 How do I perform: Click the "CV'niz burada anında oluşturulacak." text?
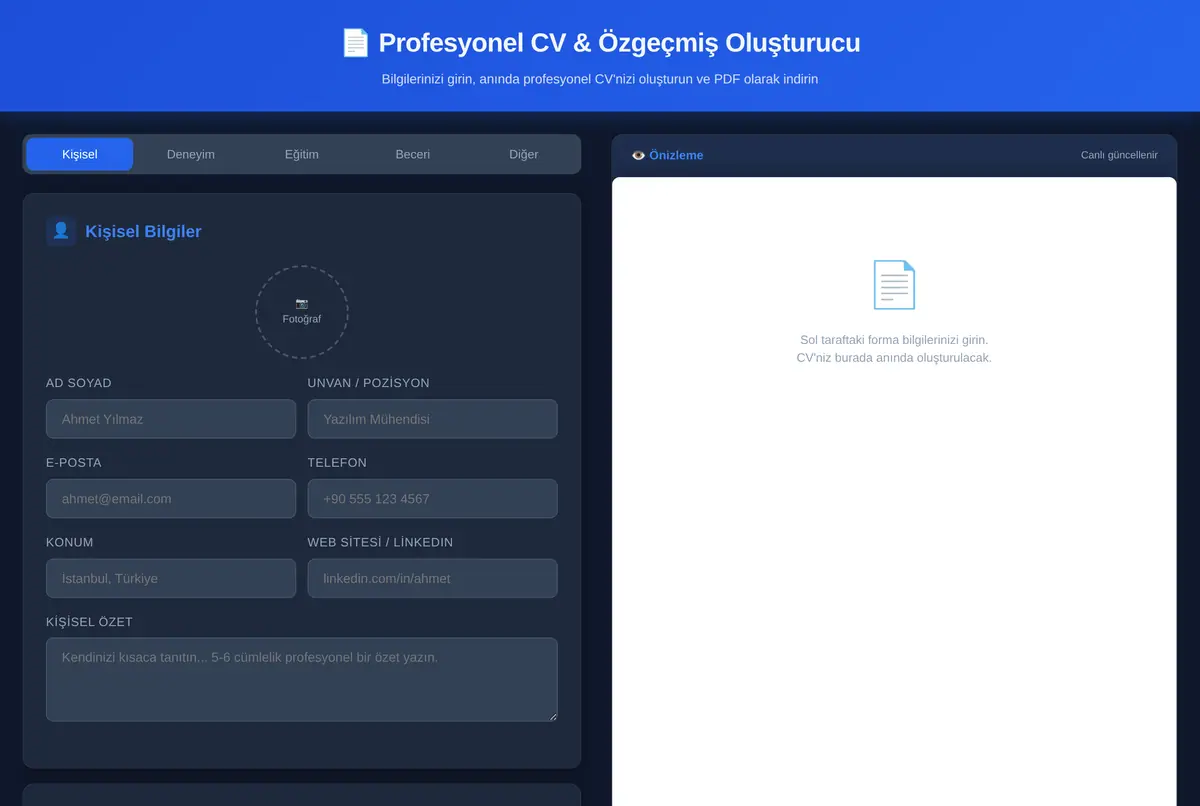pyautogui.click(x=894, y=358)
